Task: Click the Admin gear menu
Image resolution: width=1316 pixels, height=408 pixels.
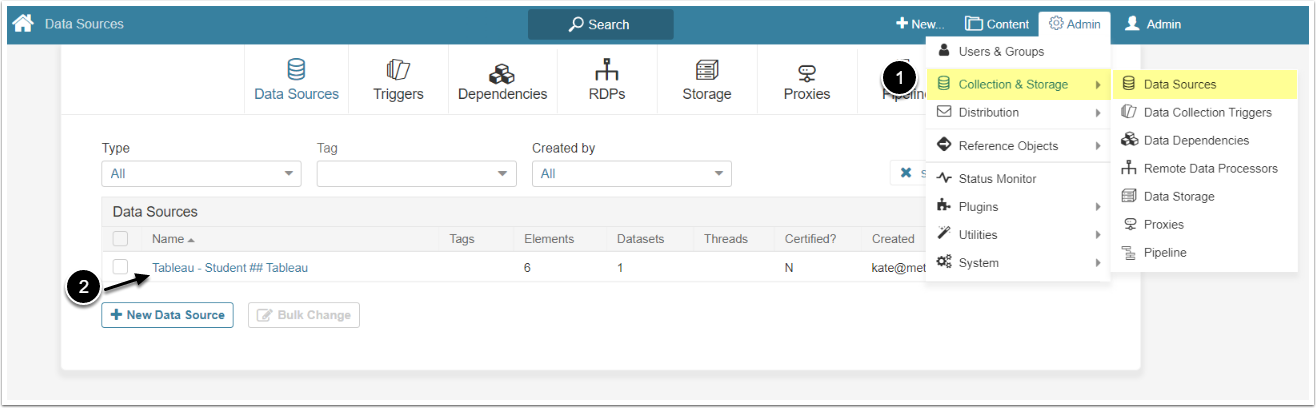Action: 1074,24
